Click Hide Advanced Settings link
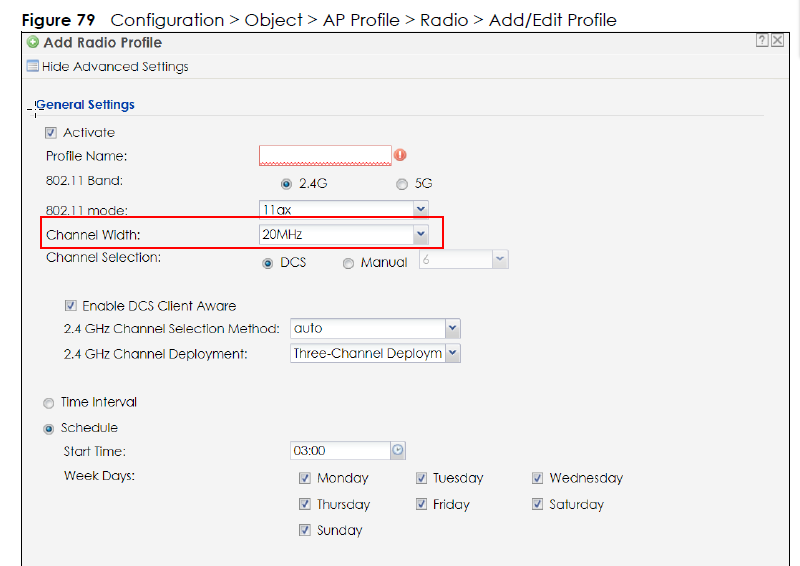The height and width of the screenshot is (566, 800). [115, 67]
